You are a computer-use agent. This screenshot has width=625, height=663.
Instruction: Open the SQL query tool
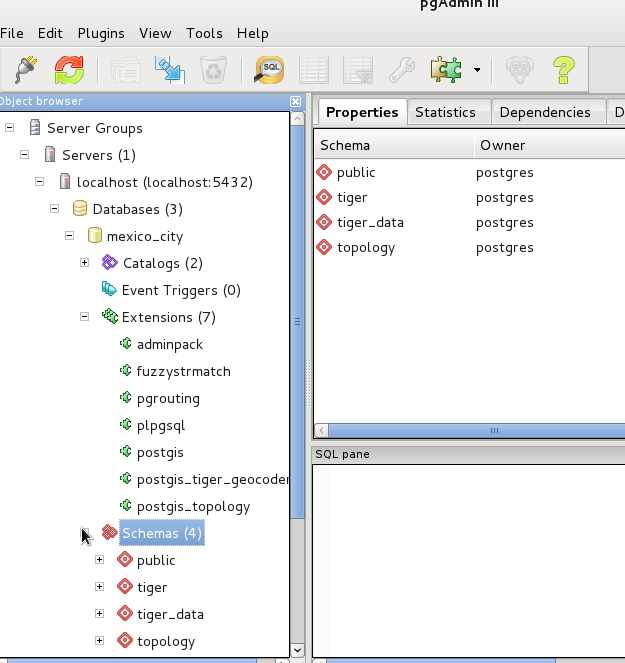tap(269, 70)
